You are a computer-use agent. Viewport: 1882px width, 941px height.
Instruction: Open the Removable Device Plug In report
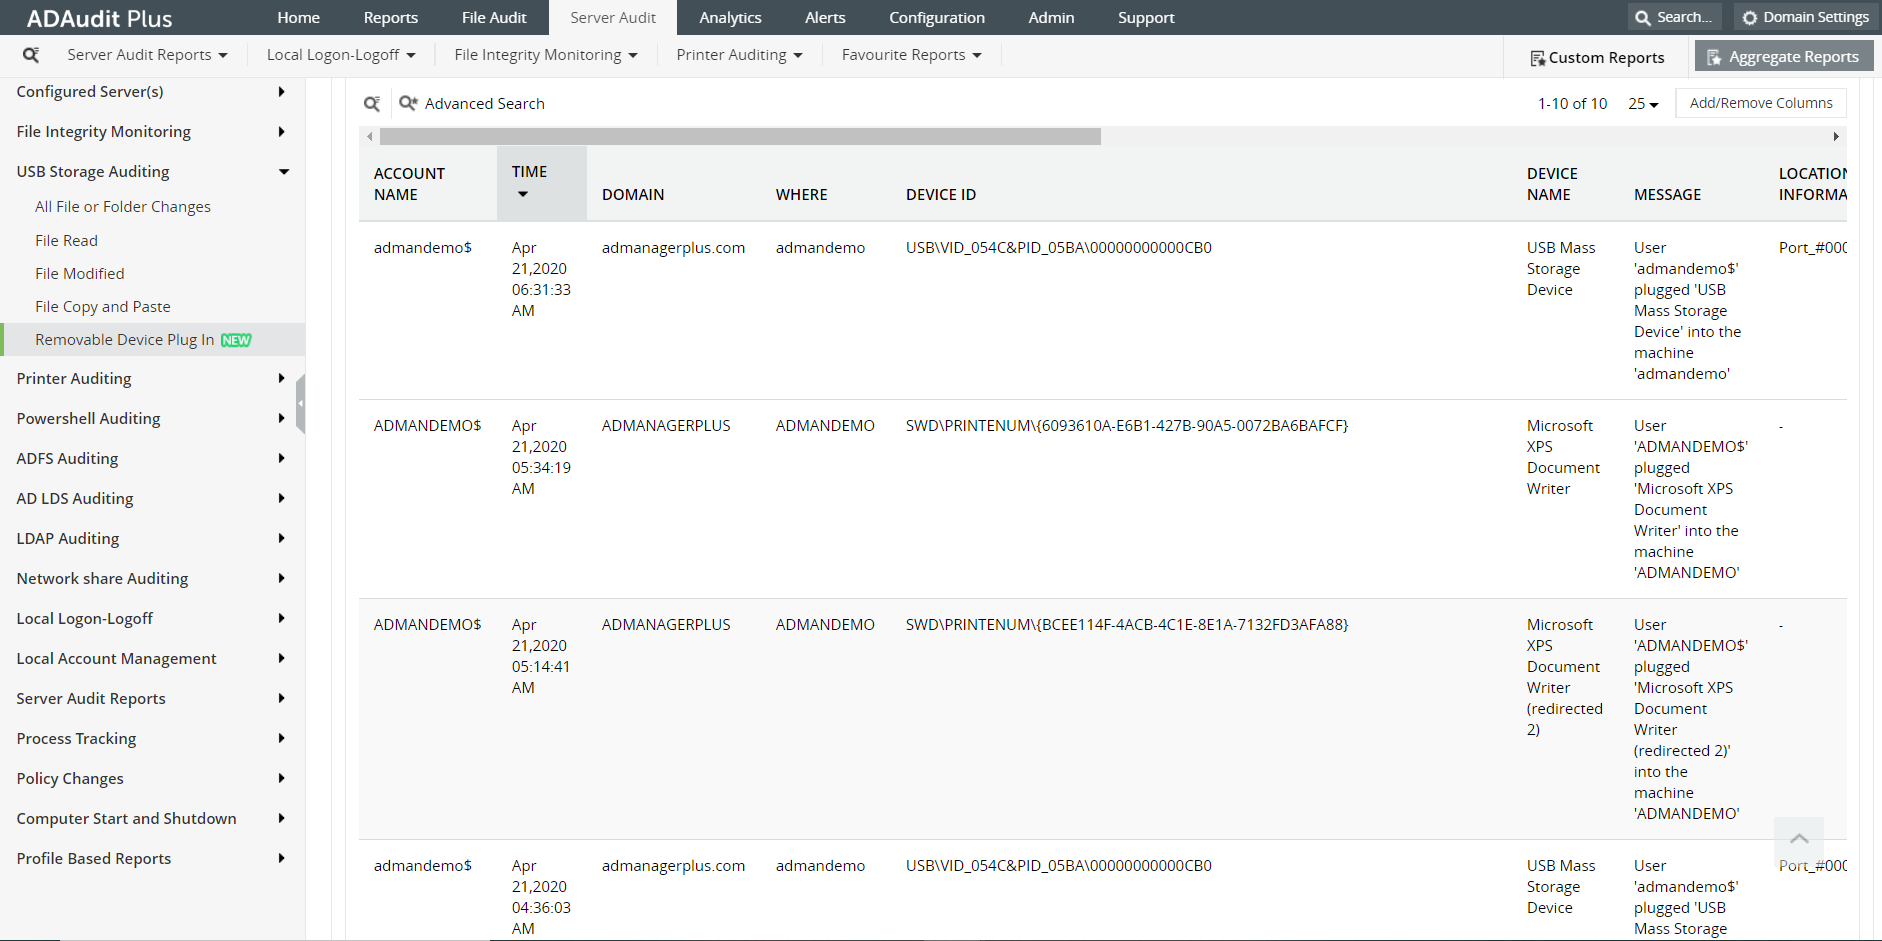tap(123, 339)
